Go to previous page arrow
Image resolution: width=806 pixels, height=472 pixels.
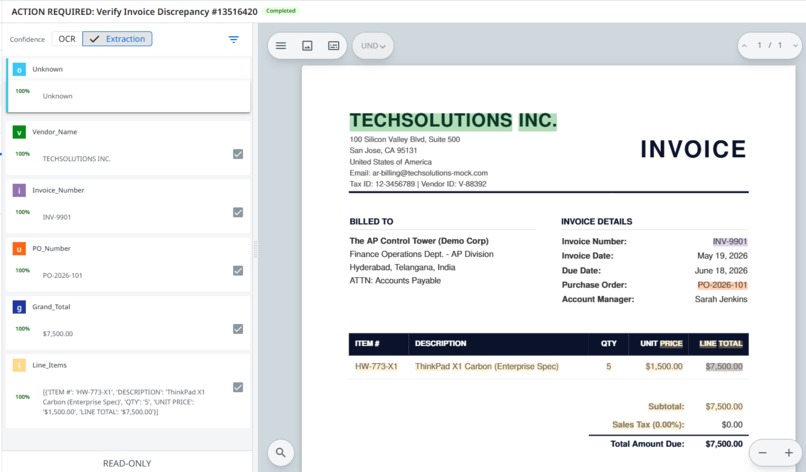[x=744, y=46]
